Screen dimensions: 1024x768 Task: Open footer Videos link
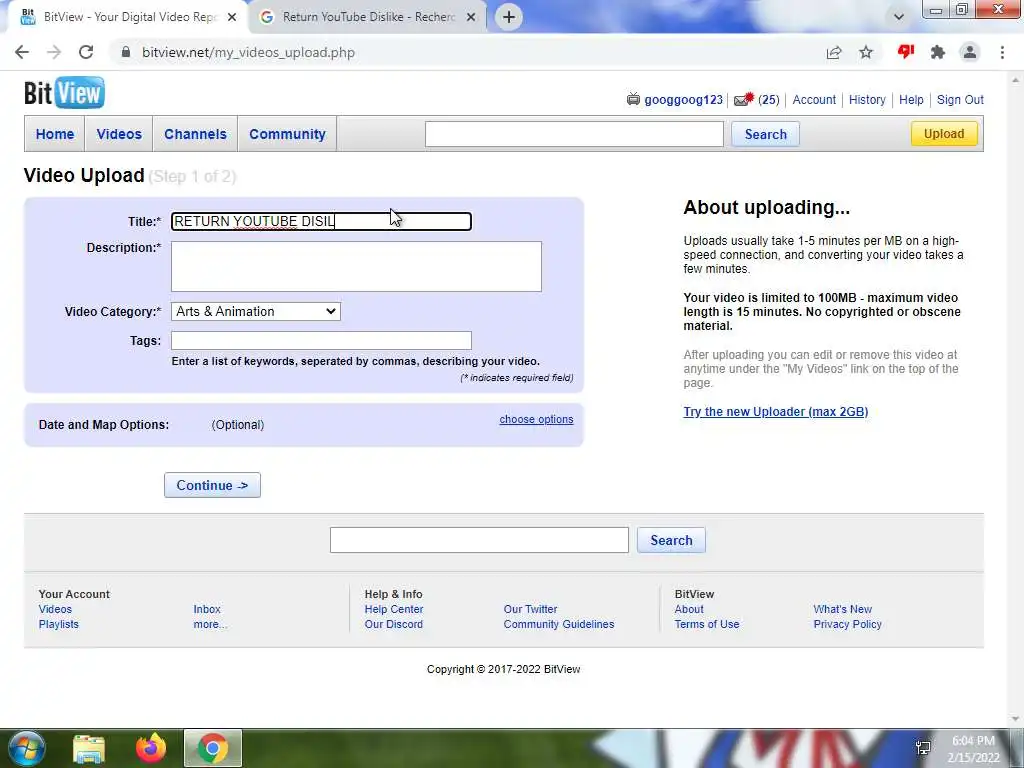56,609
